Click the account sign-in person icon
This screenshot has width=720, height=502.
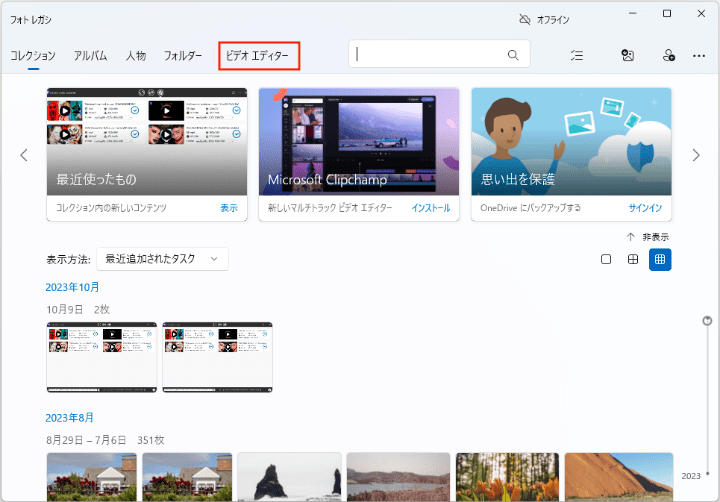coord(669,56)
